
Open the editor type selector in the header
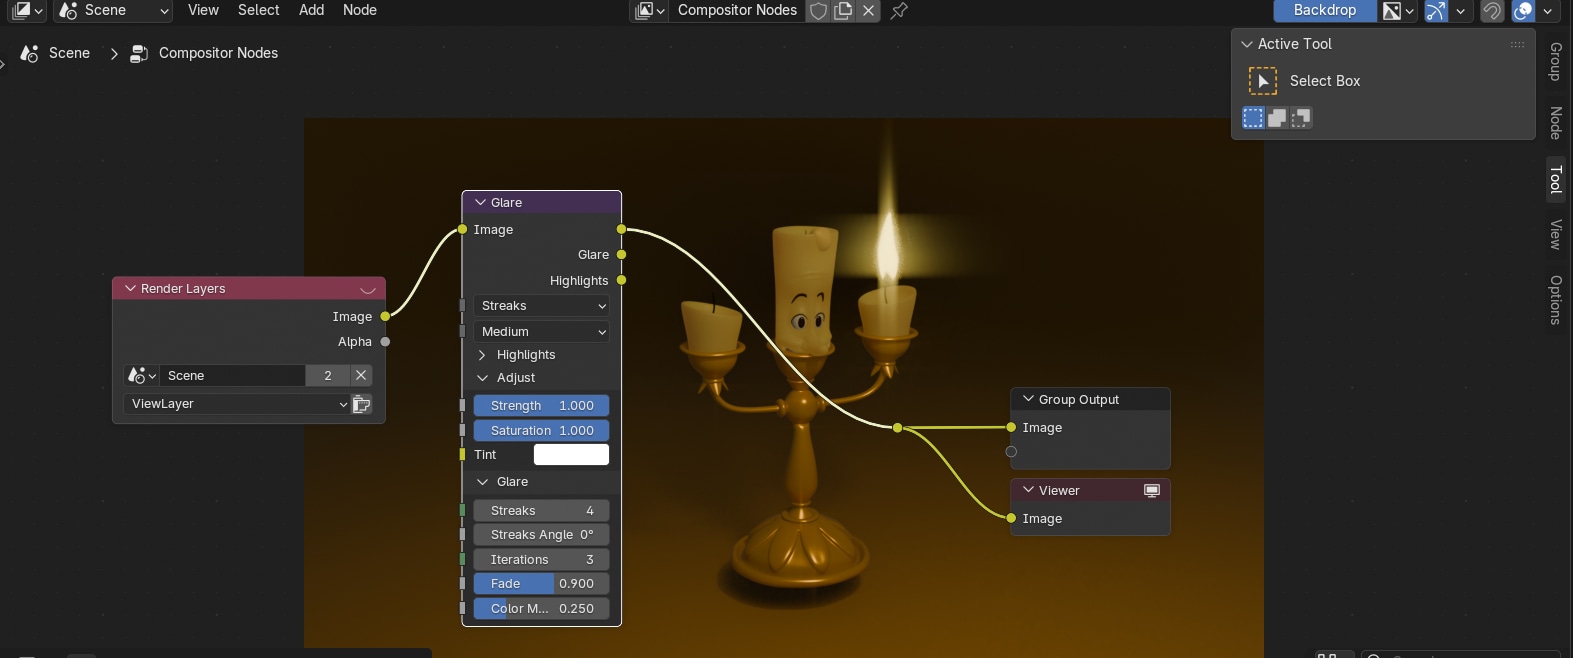tap(27, 10)
